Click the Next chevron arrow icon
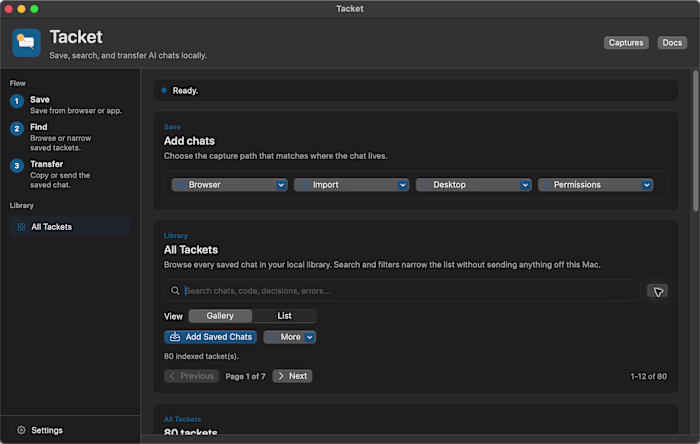Image resolution: width=700 pixels, height=444 pixels. click(281, 376)
